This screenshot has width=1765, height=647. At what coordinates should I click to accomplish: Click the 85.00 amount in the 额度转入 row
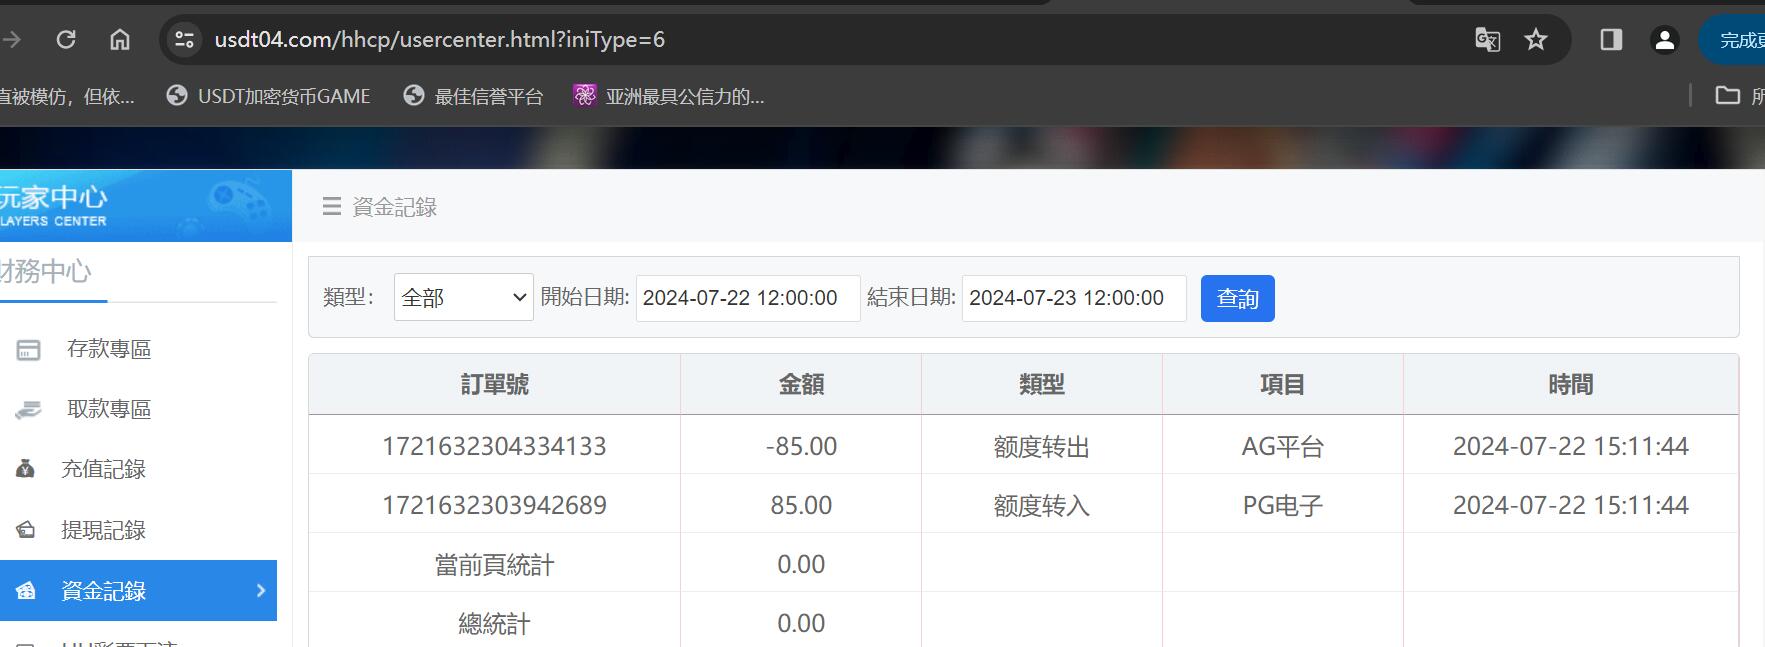click(x=801, y=505)
